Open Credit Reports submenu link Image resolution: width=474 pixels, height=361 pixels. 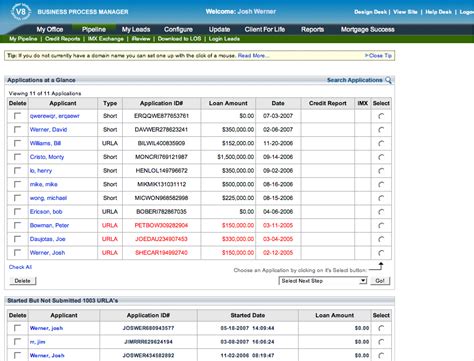pyautogui.click(x=63, y=39)
